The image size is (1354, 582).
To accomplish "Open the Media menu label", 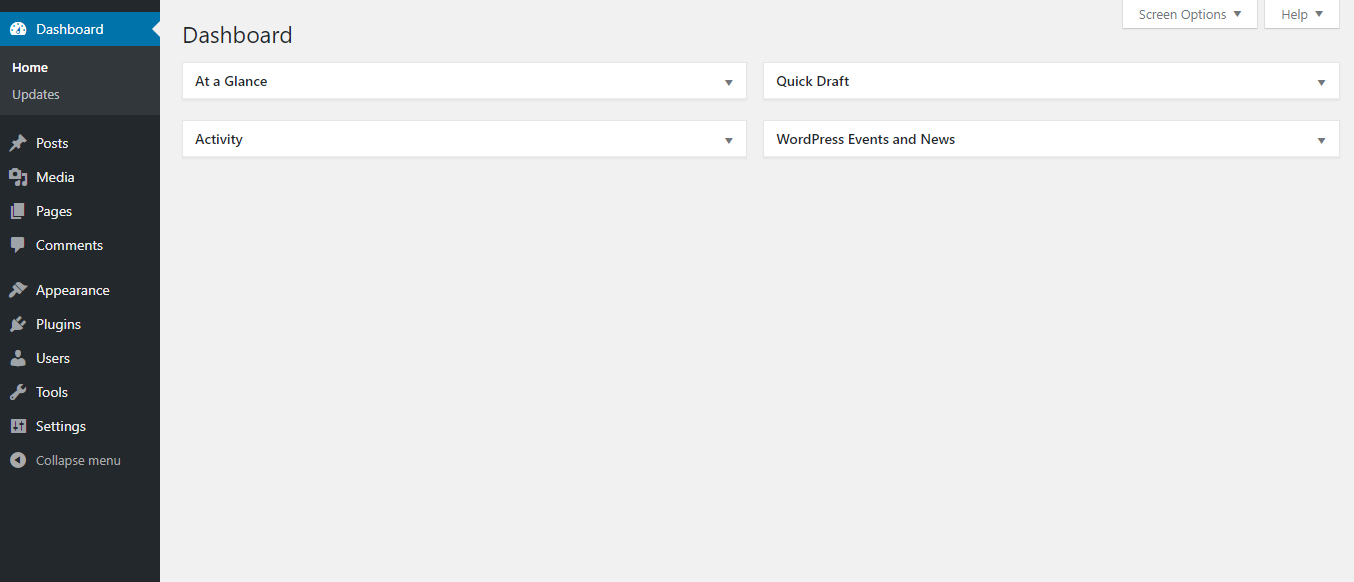I will [55, 177].
